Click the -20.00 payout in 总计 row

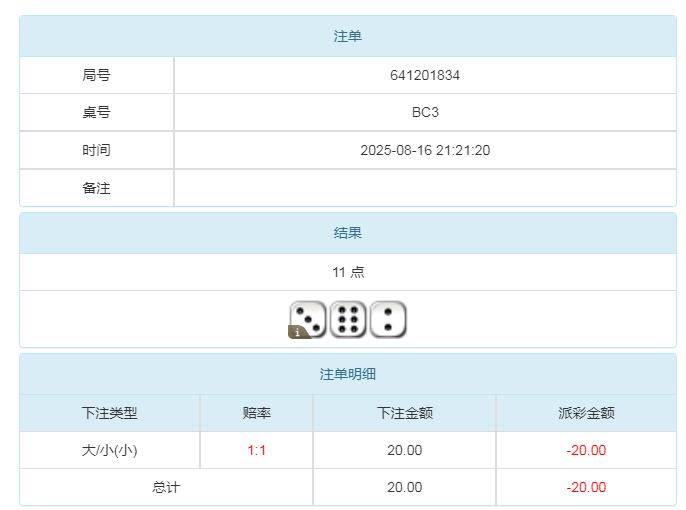click(586, 487)
